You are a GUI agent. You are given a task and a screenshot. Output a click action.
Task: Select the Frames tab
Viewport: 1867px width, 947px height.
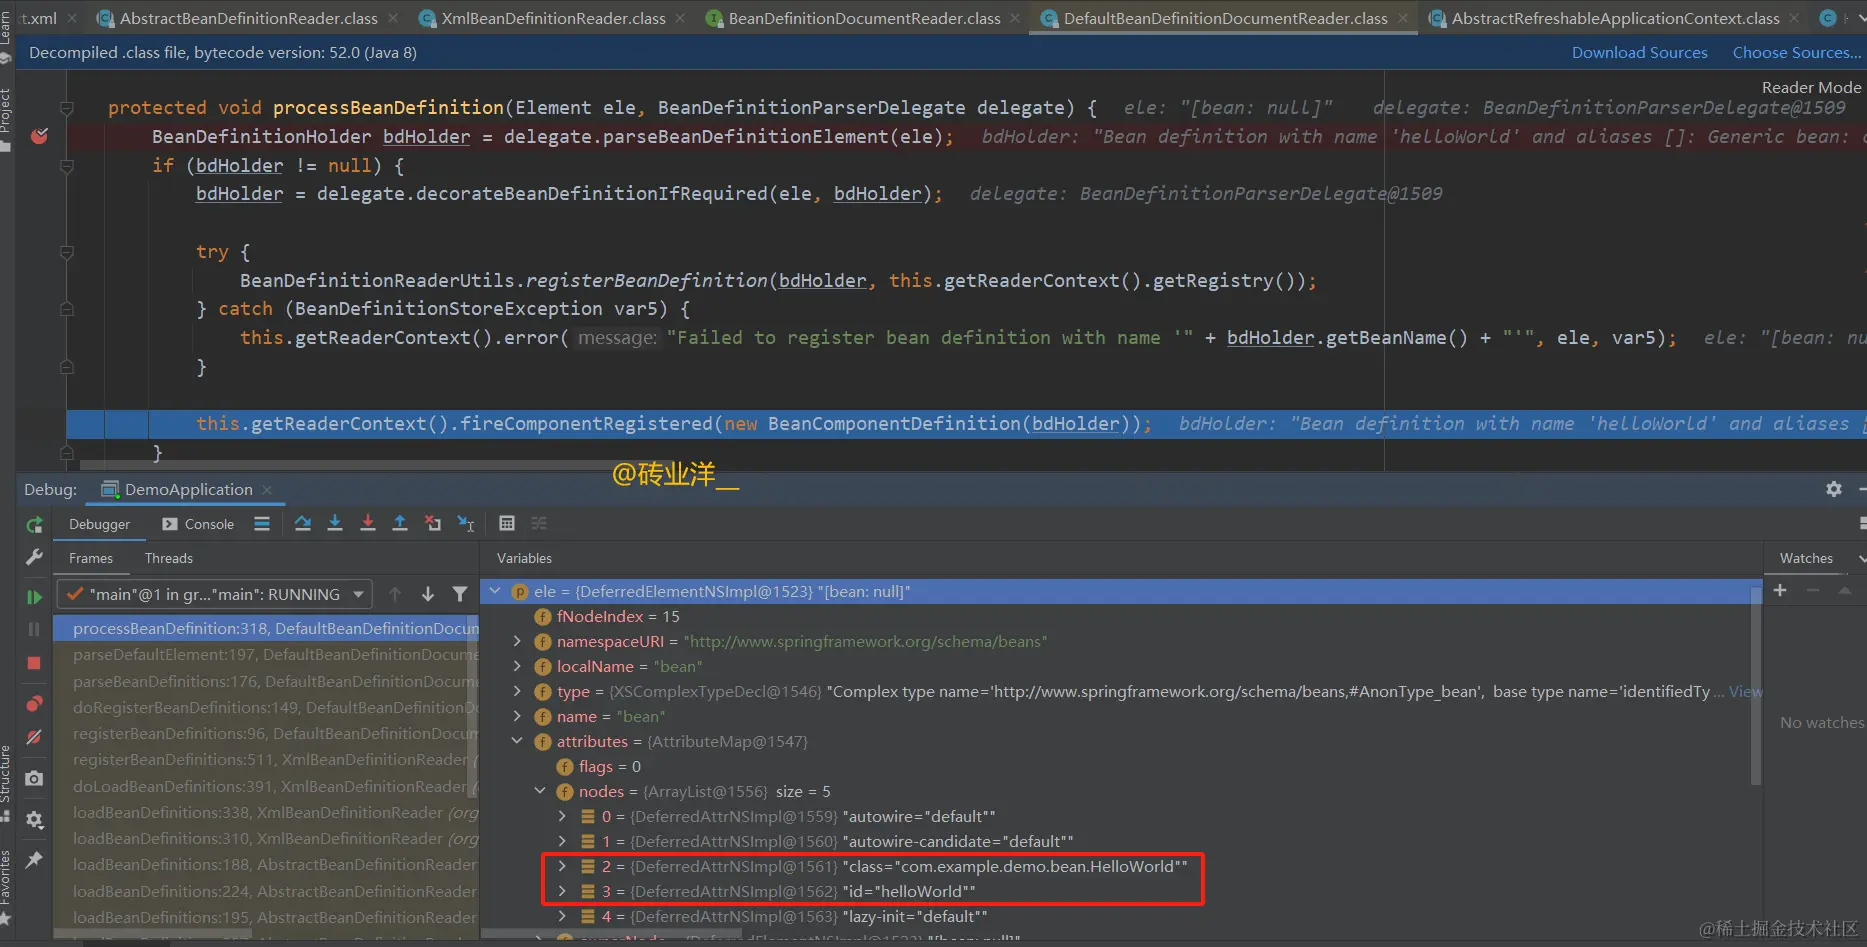[x=91, y=558]
